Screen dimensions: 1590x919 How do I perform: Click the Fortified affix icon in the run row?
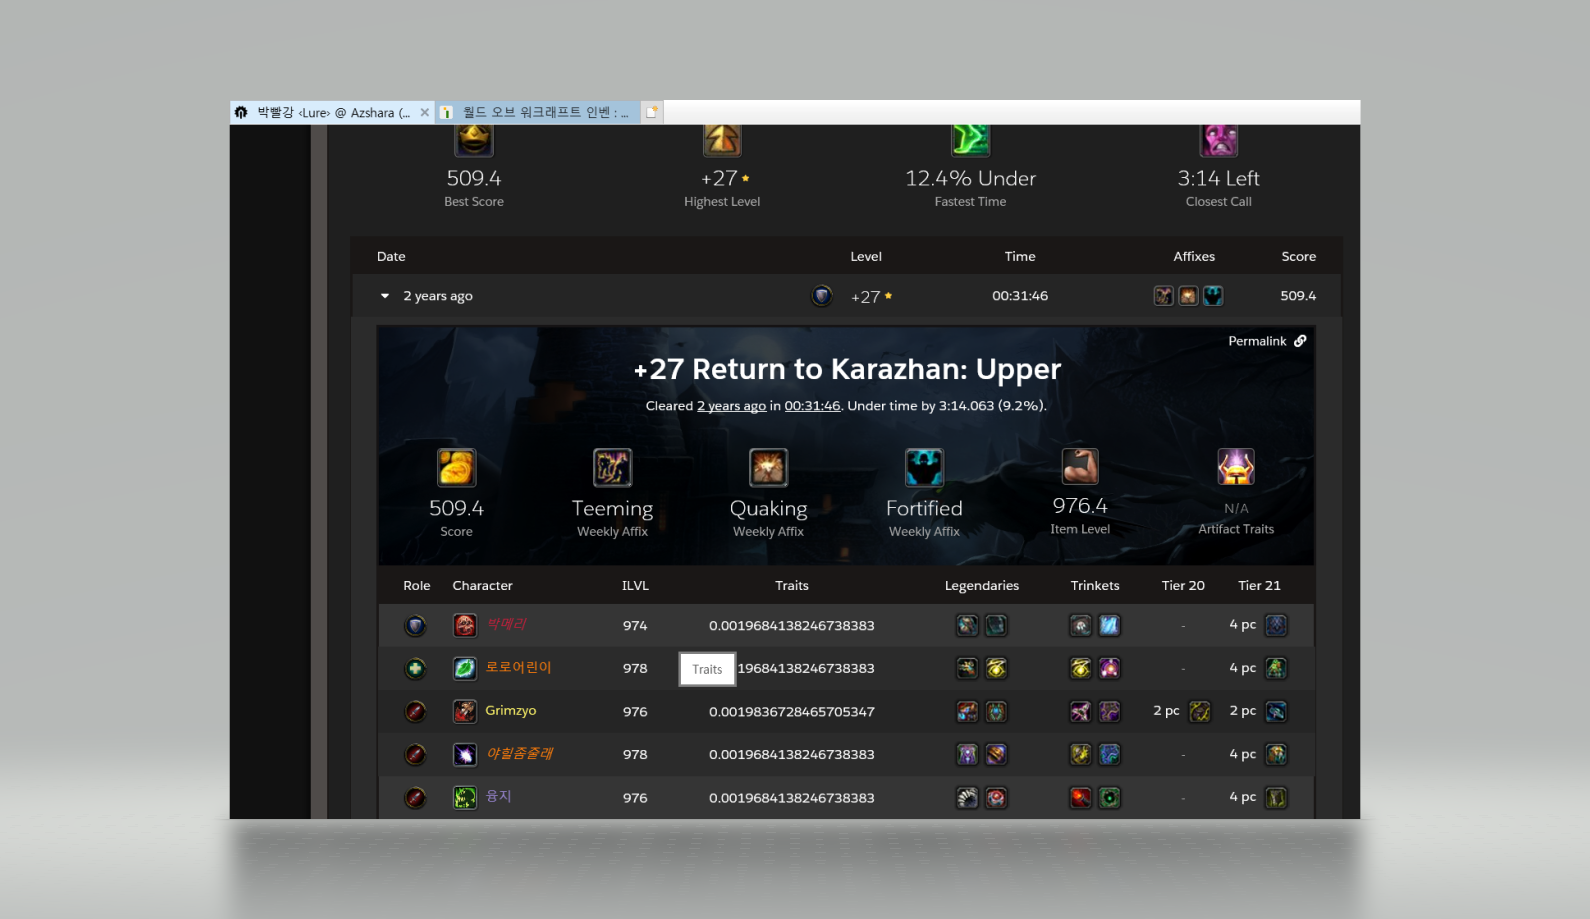click(x=1213, y=296)
